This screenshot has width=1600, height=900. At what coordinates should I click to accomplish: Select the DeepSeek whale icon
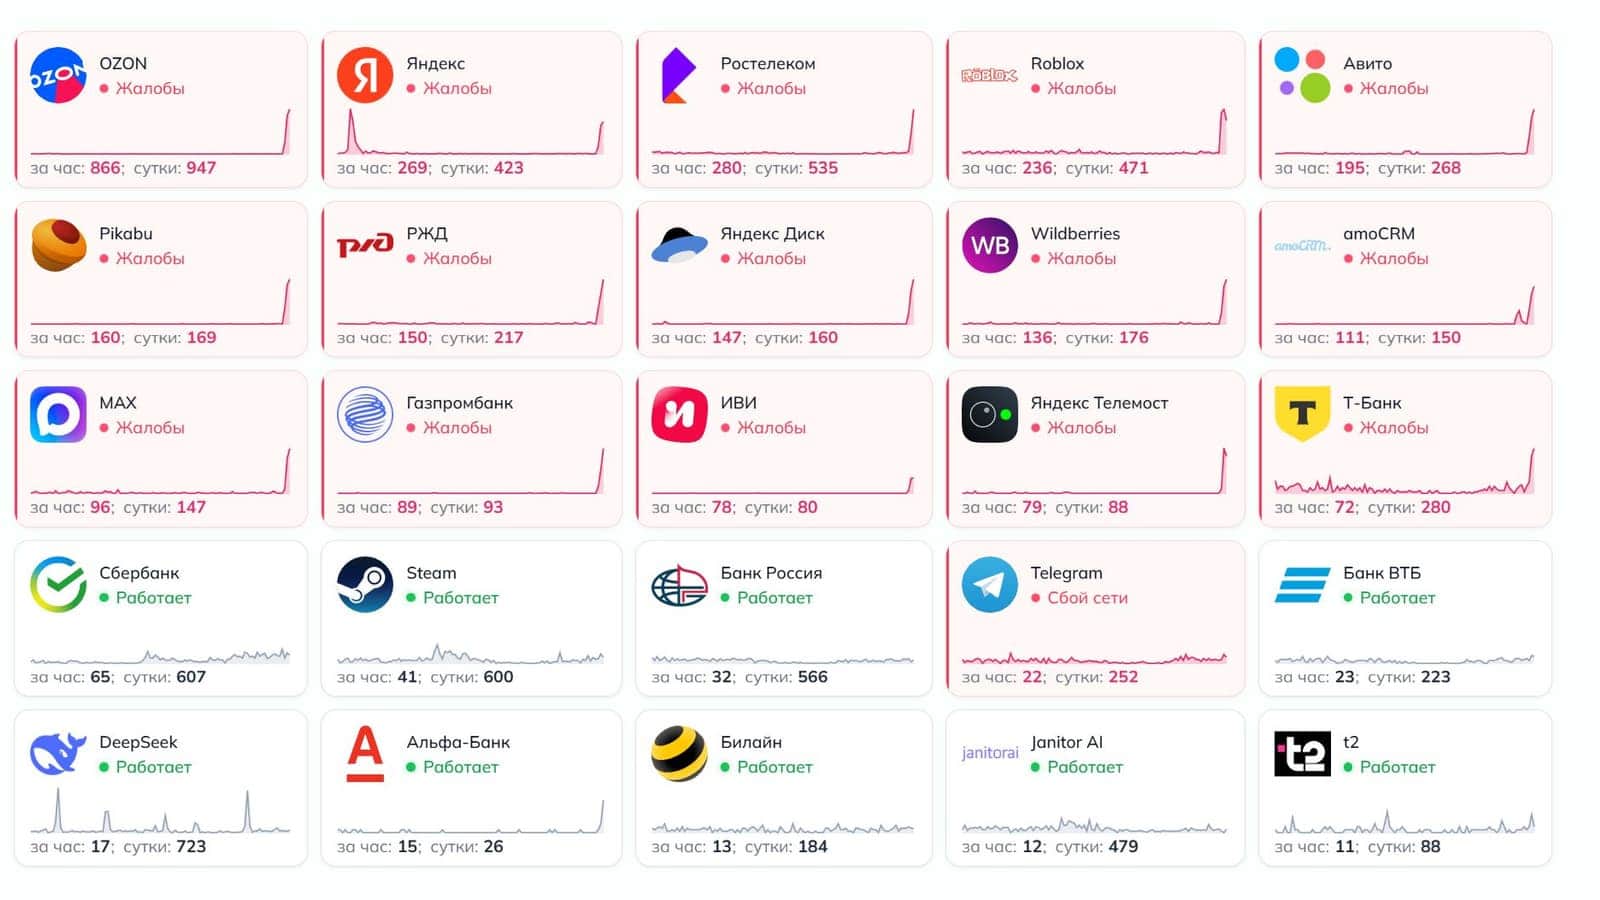58,753
